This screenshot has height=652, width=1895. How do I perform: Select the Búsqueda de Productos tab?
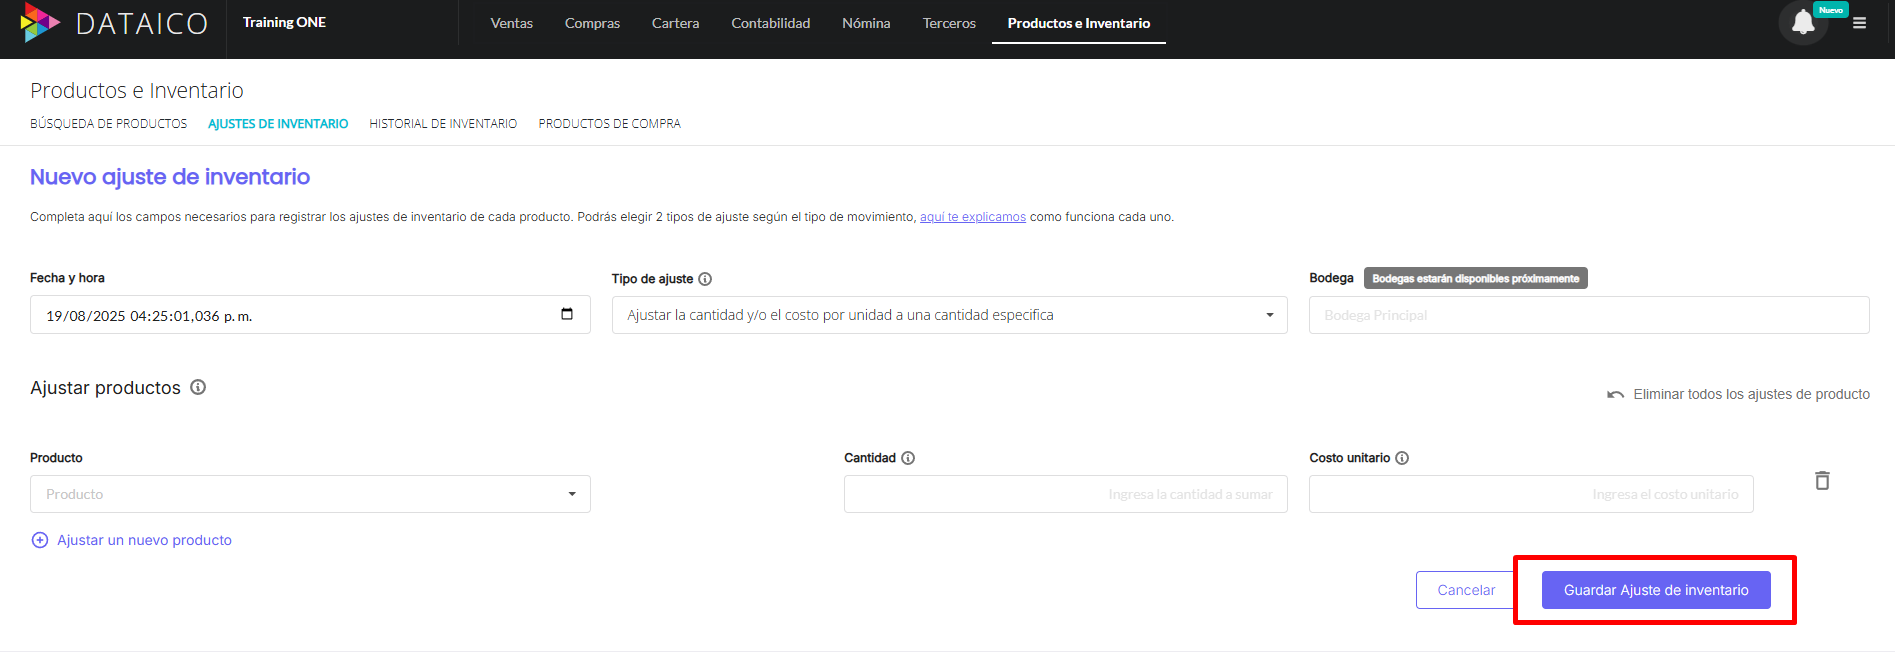108,124
